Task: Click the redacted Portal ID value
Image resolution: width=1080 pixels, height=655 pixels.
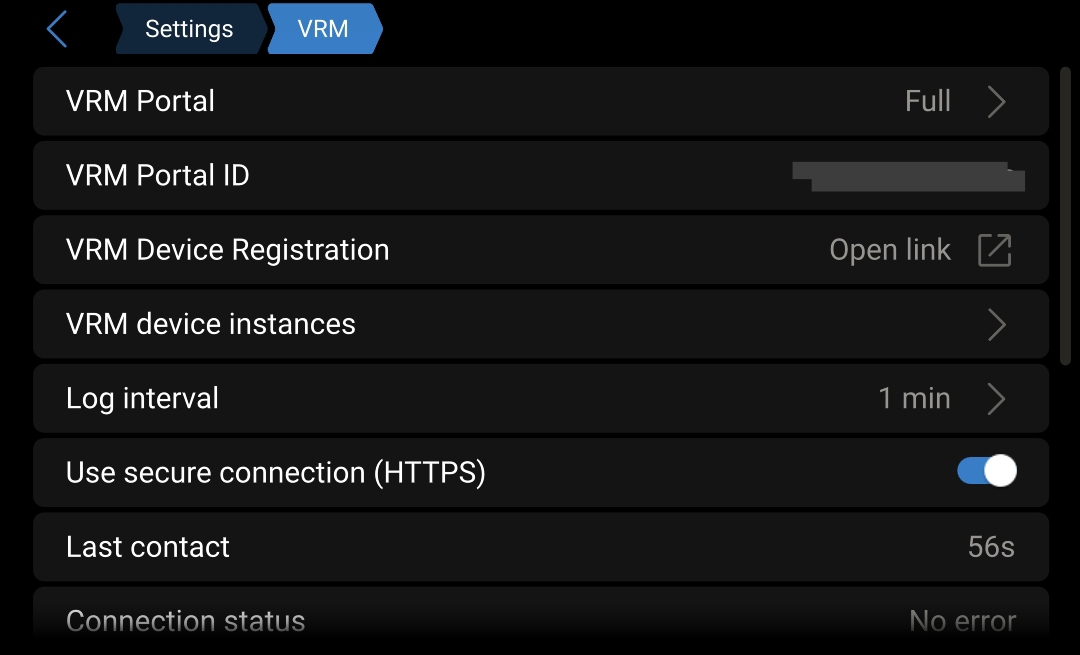Action: (908, 176)
